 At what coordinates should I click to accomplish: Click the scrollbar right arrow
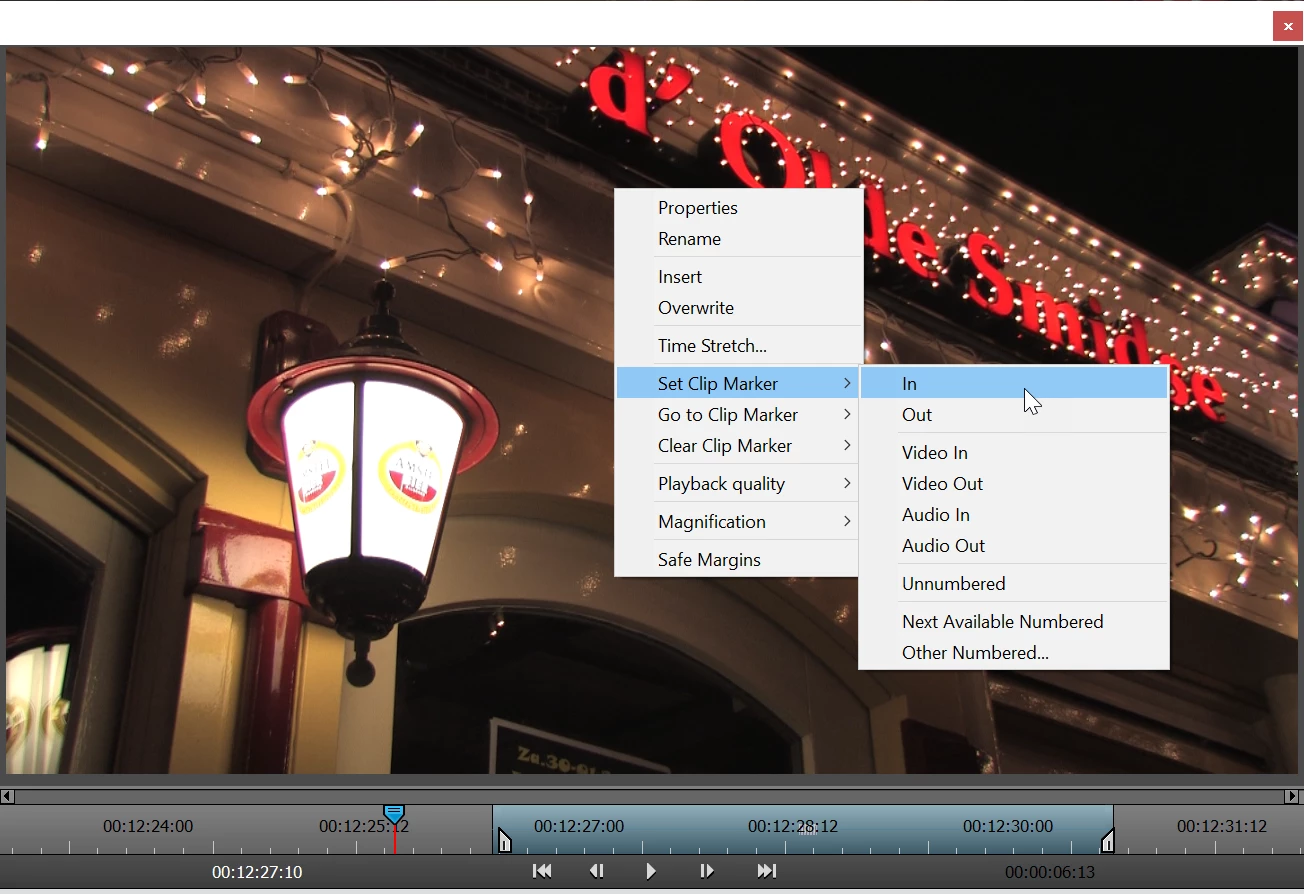(x=1292, y=797)
